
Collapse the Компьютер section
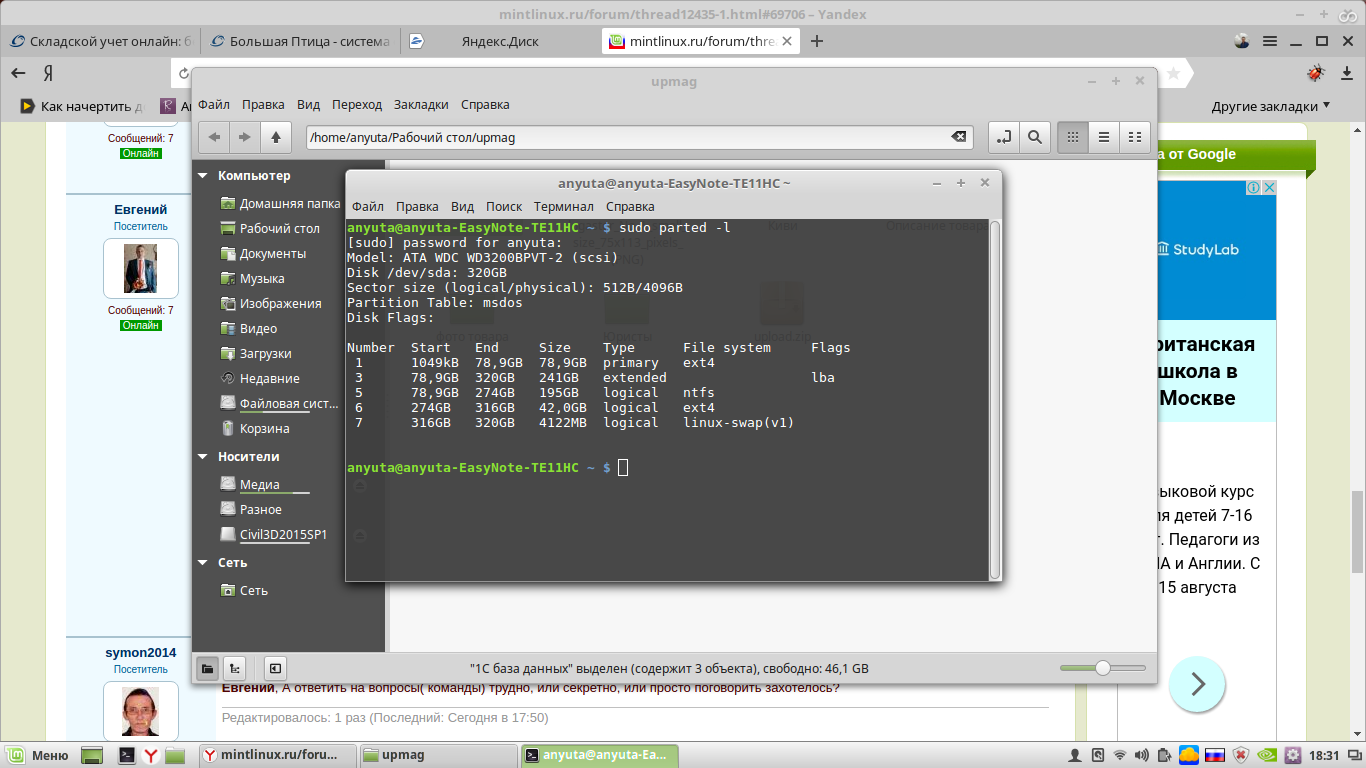click(x=203, y=176)
